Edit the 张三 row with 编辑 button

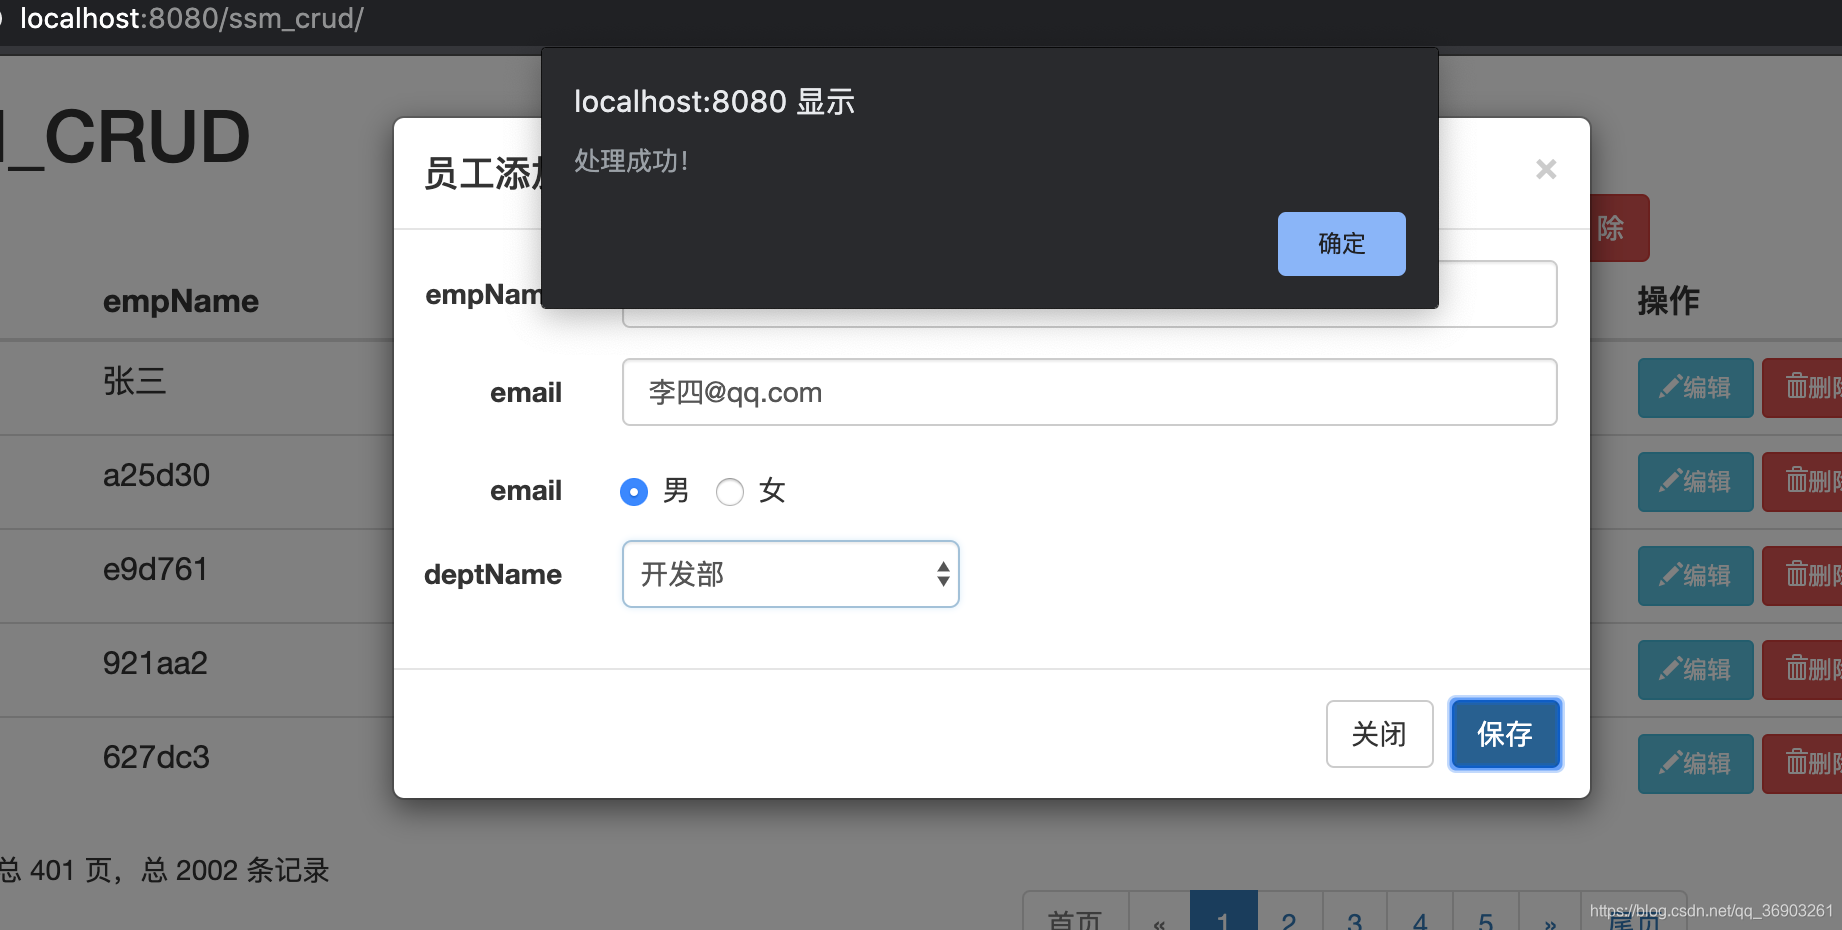point(1695,388)
